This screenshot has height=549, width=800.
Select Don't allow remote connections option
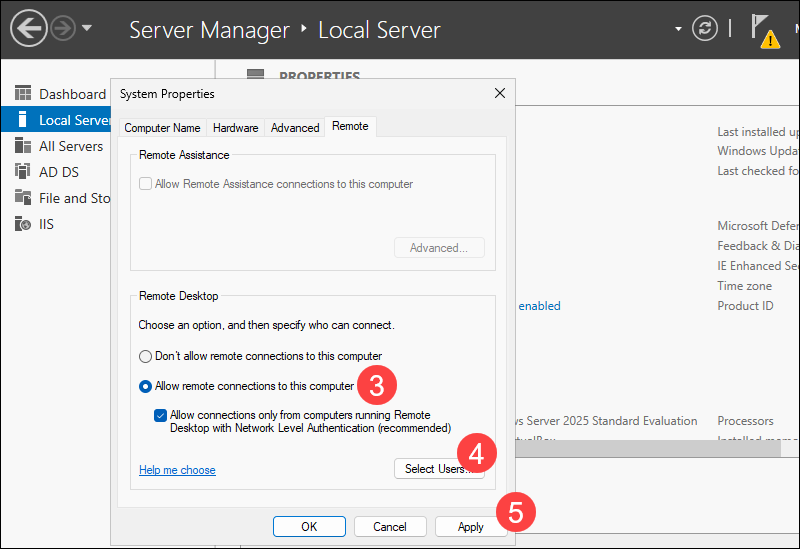pos(146,356)
